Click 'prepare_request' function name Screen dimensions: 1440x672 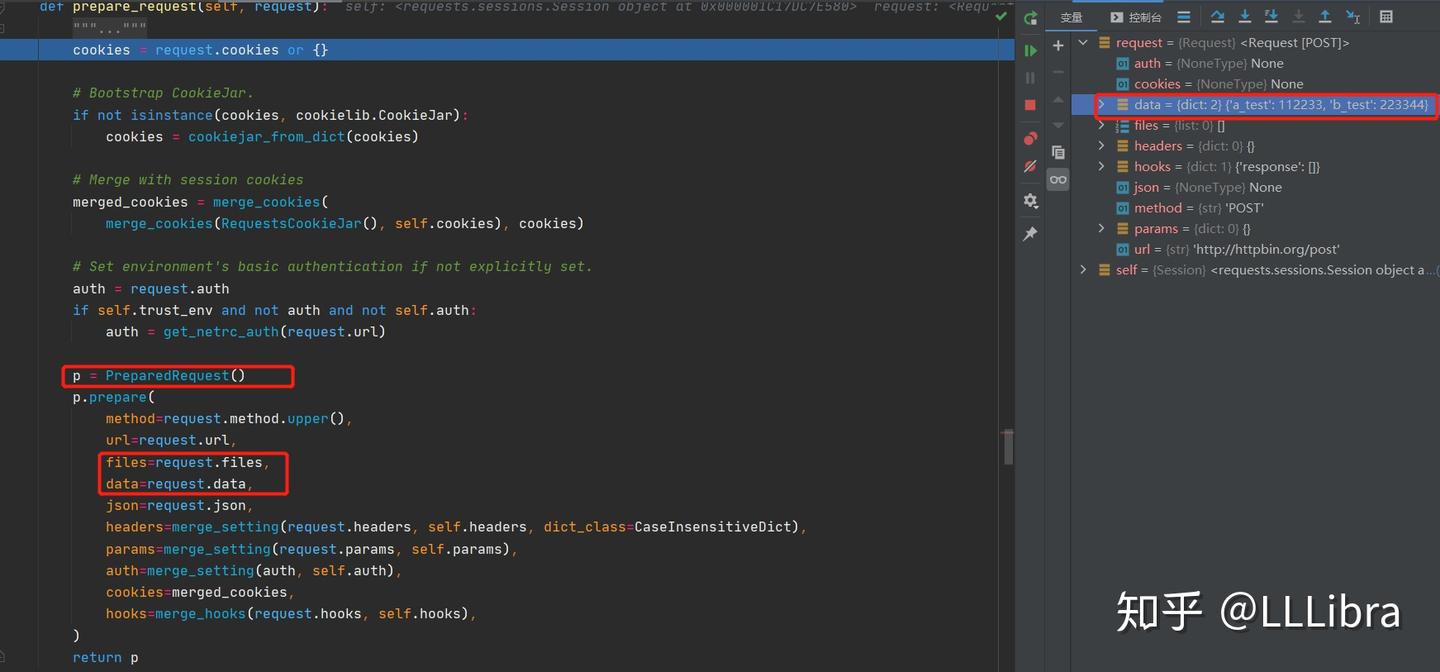134,7
